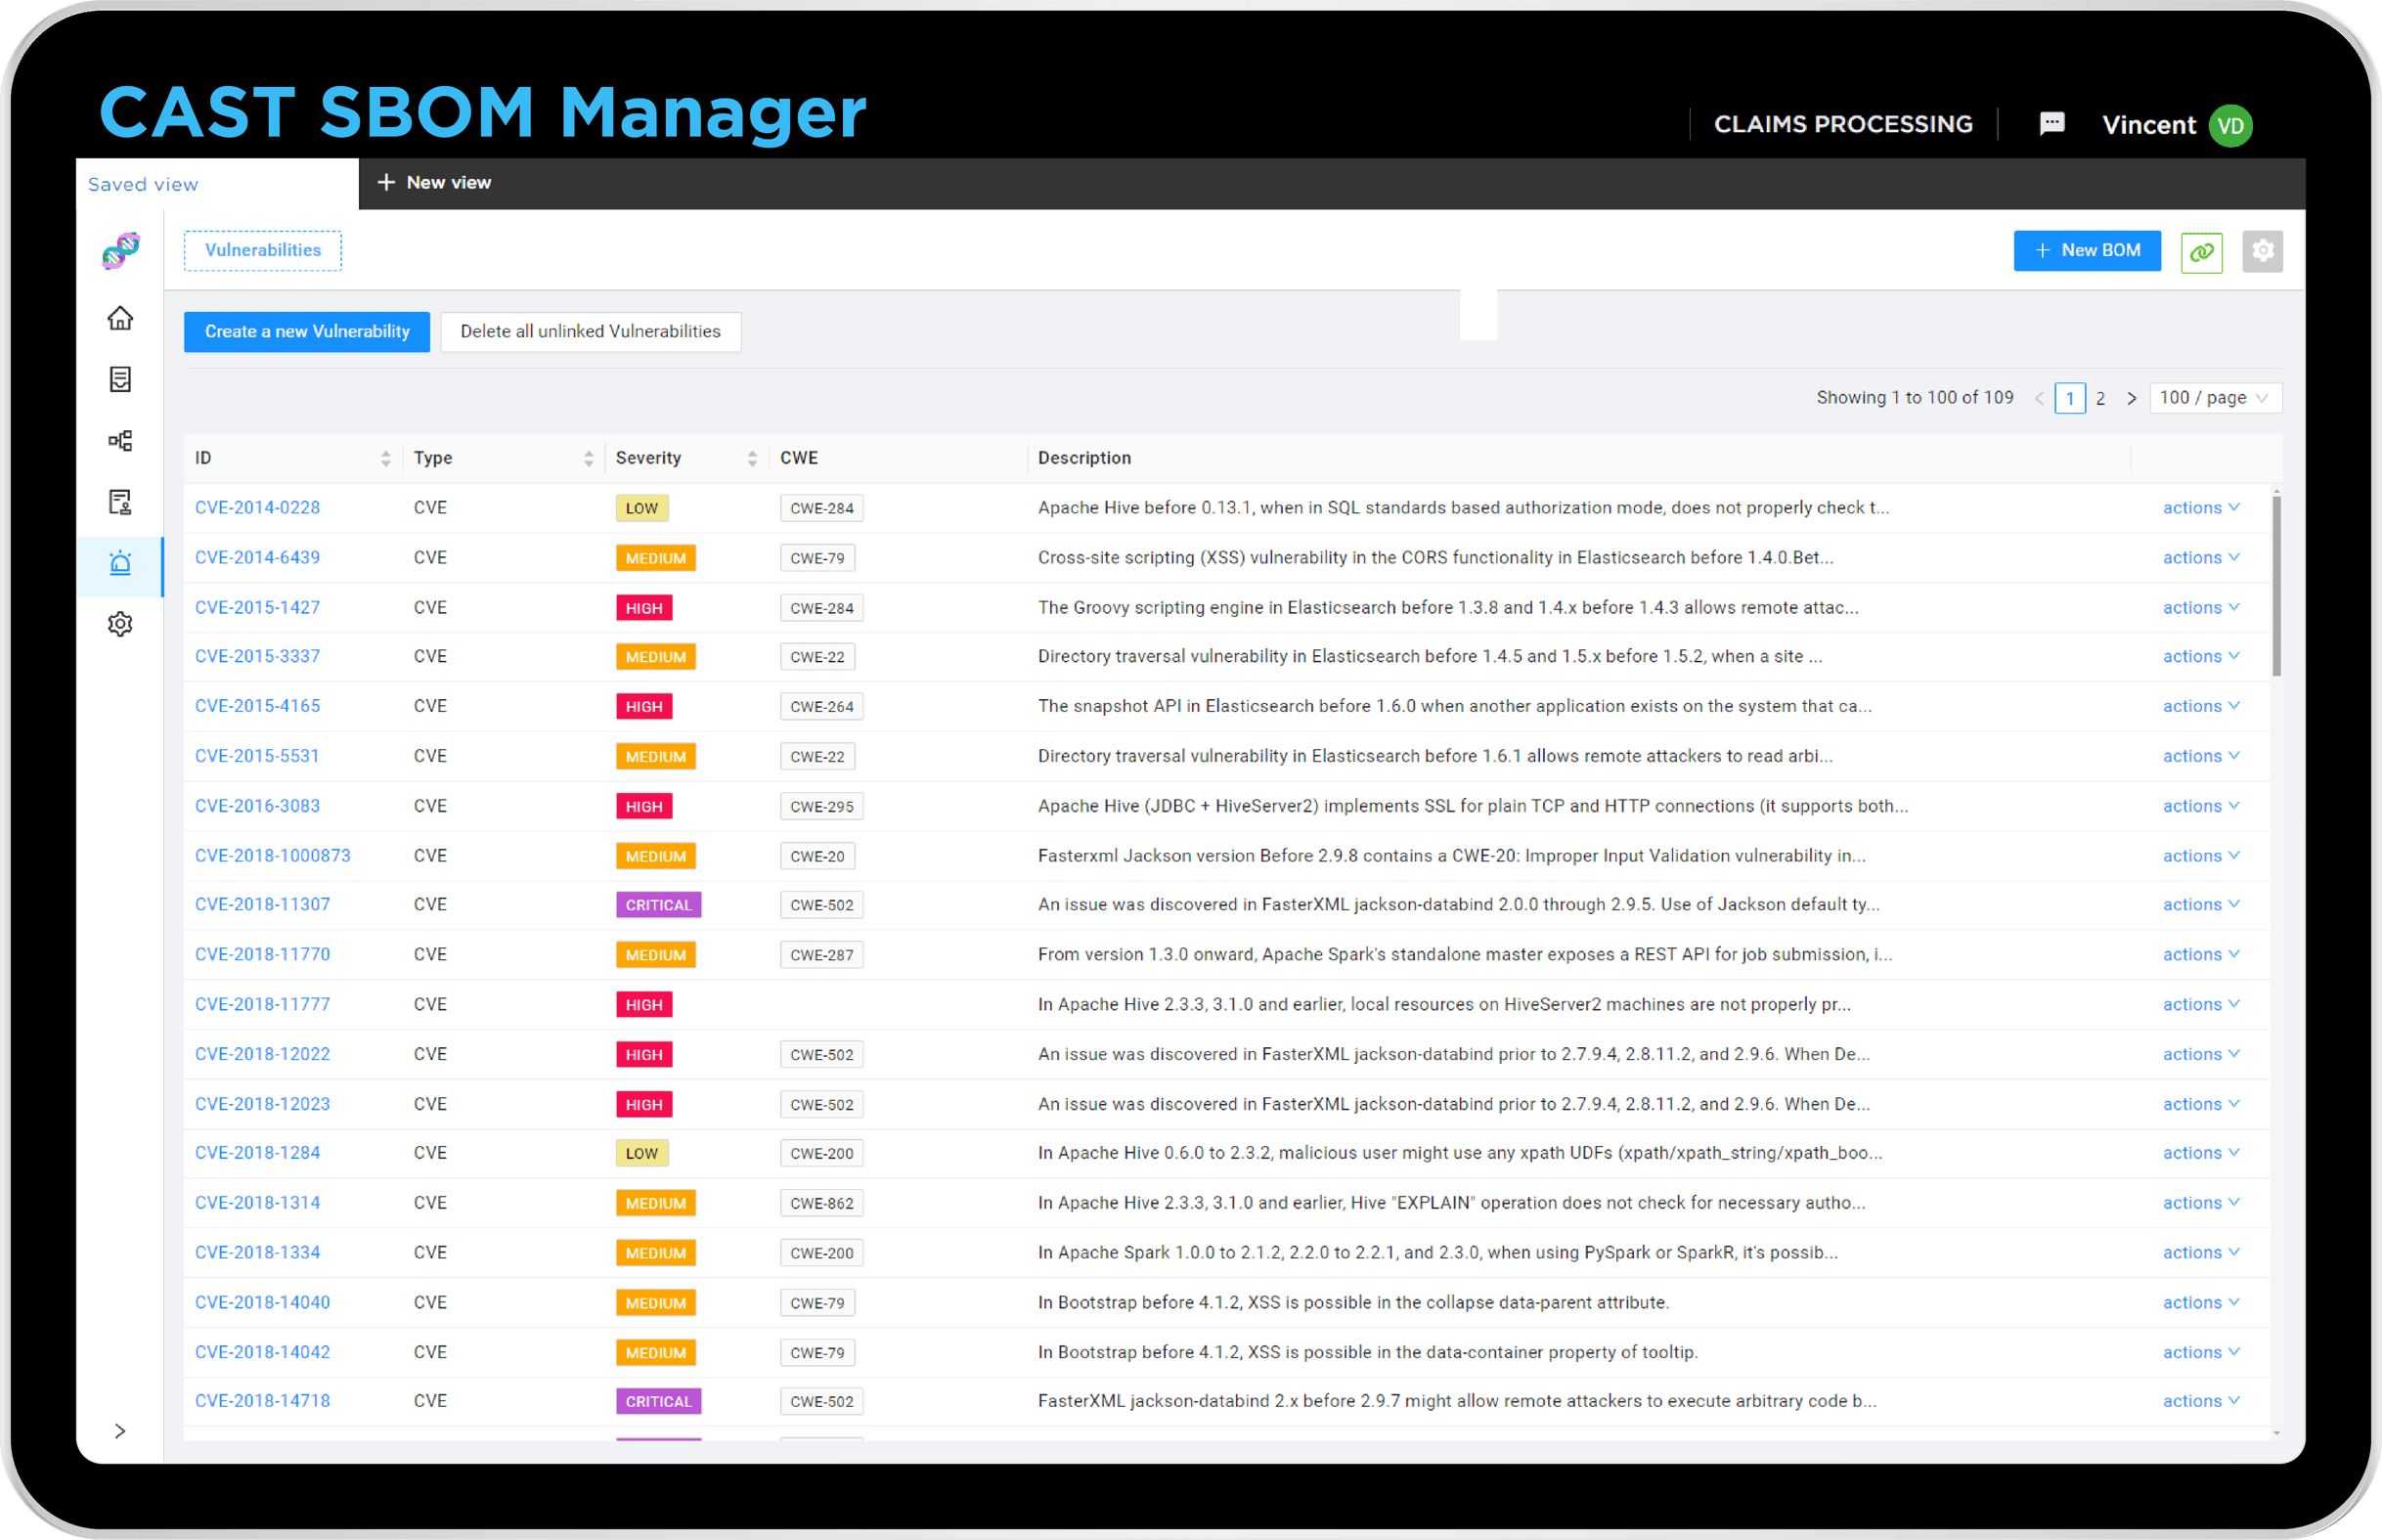This screenshot has width=2382, height=1540.
Task: Open the CVE-2015-1427 vulnerability link
Action: coord(257,606)
